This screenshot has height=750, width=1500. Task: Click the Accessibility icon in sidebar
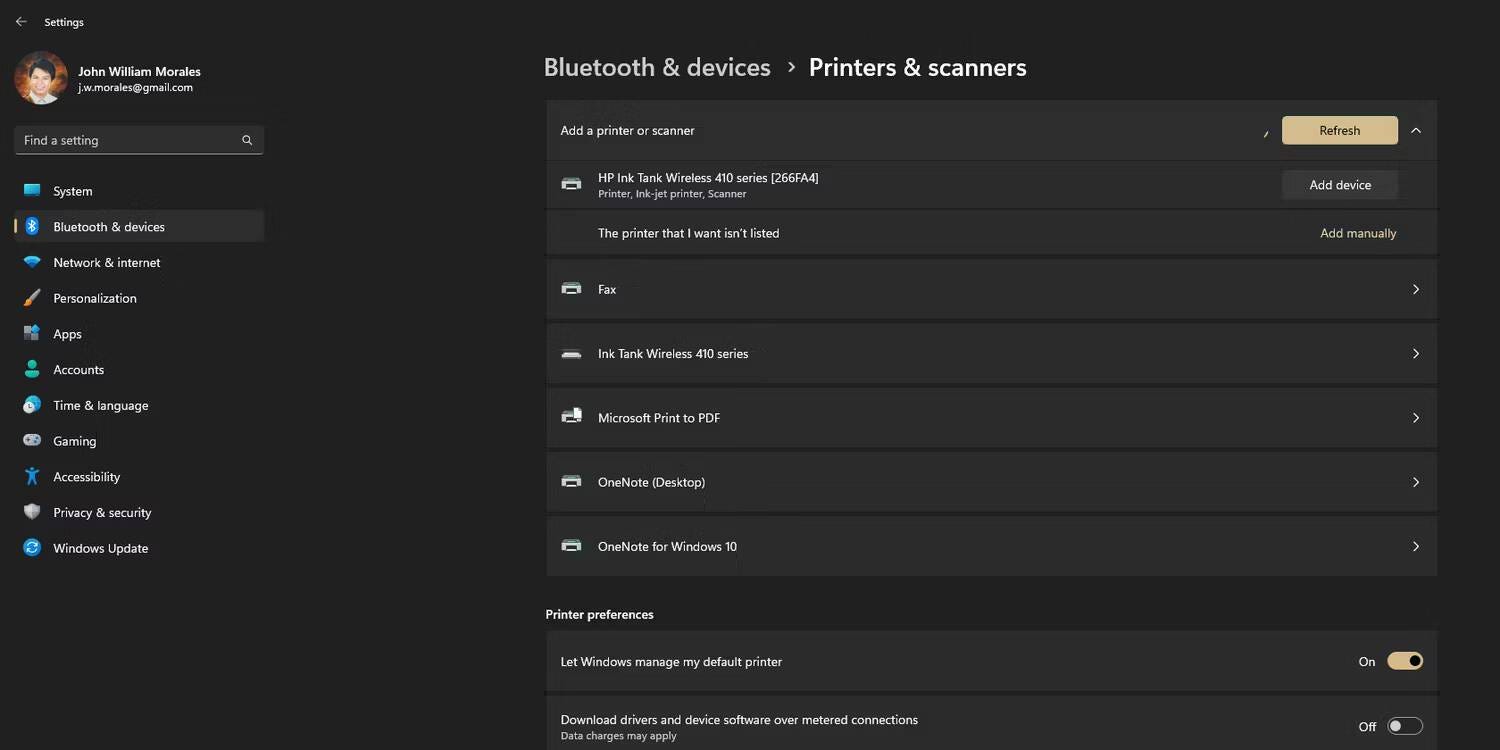pos(32,477)
